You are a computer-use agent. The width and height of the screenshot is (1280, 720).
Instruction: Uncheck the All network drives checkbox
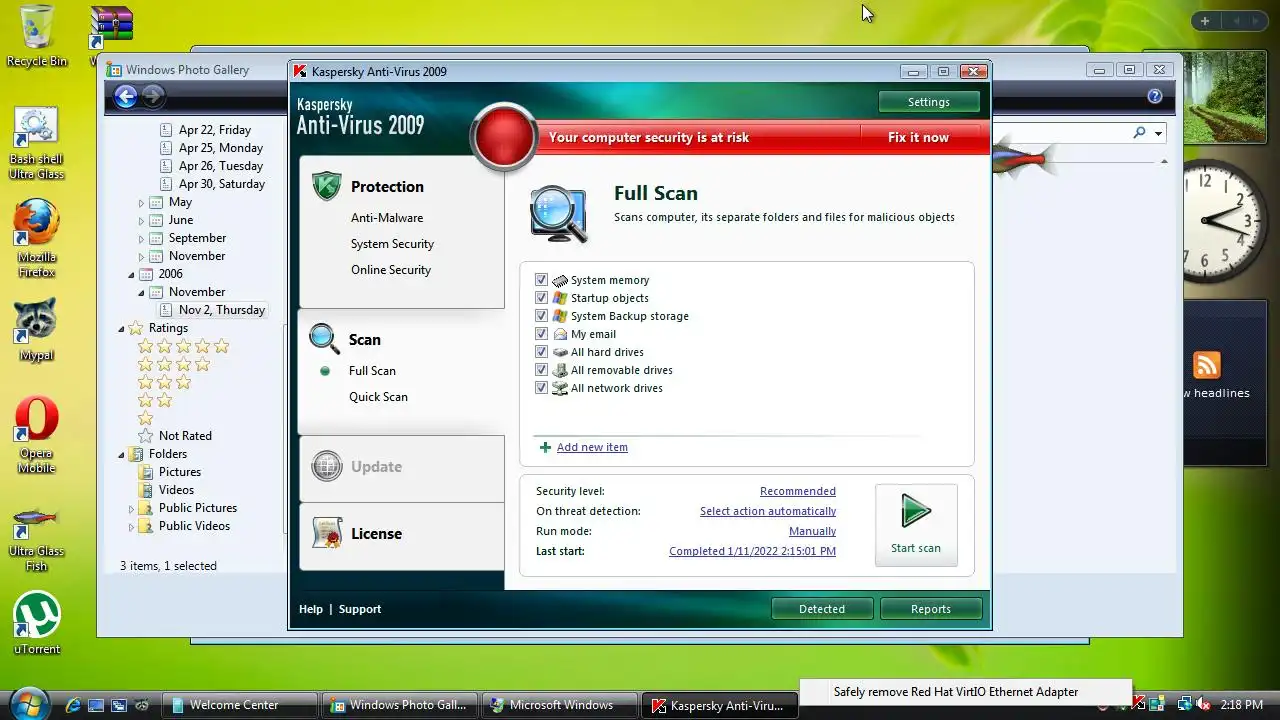tap(542, 388)
